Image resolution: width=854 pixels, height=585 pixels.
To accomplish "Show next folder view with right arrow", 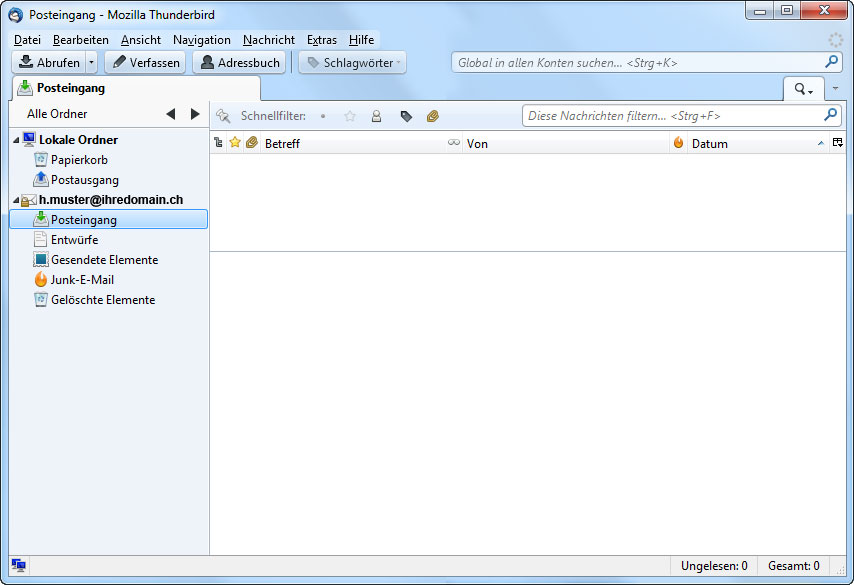I will click(195, 114).
